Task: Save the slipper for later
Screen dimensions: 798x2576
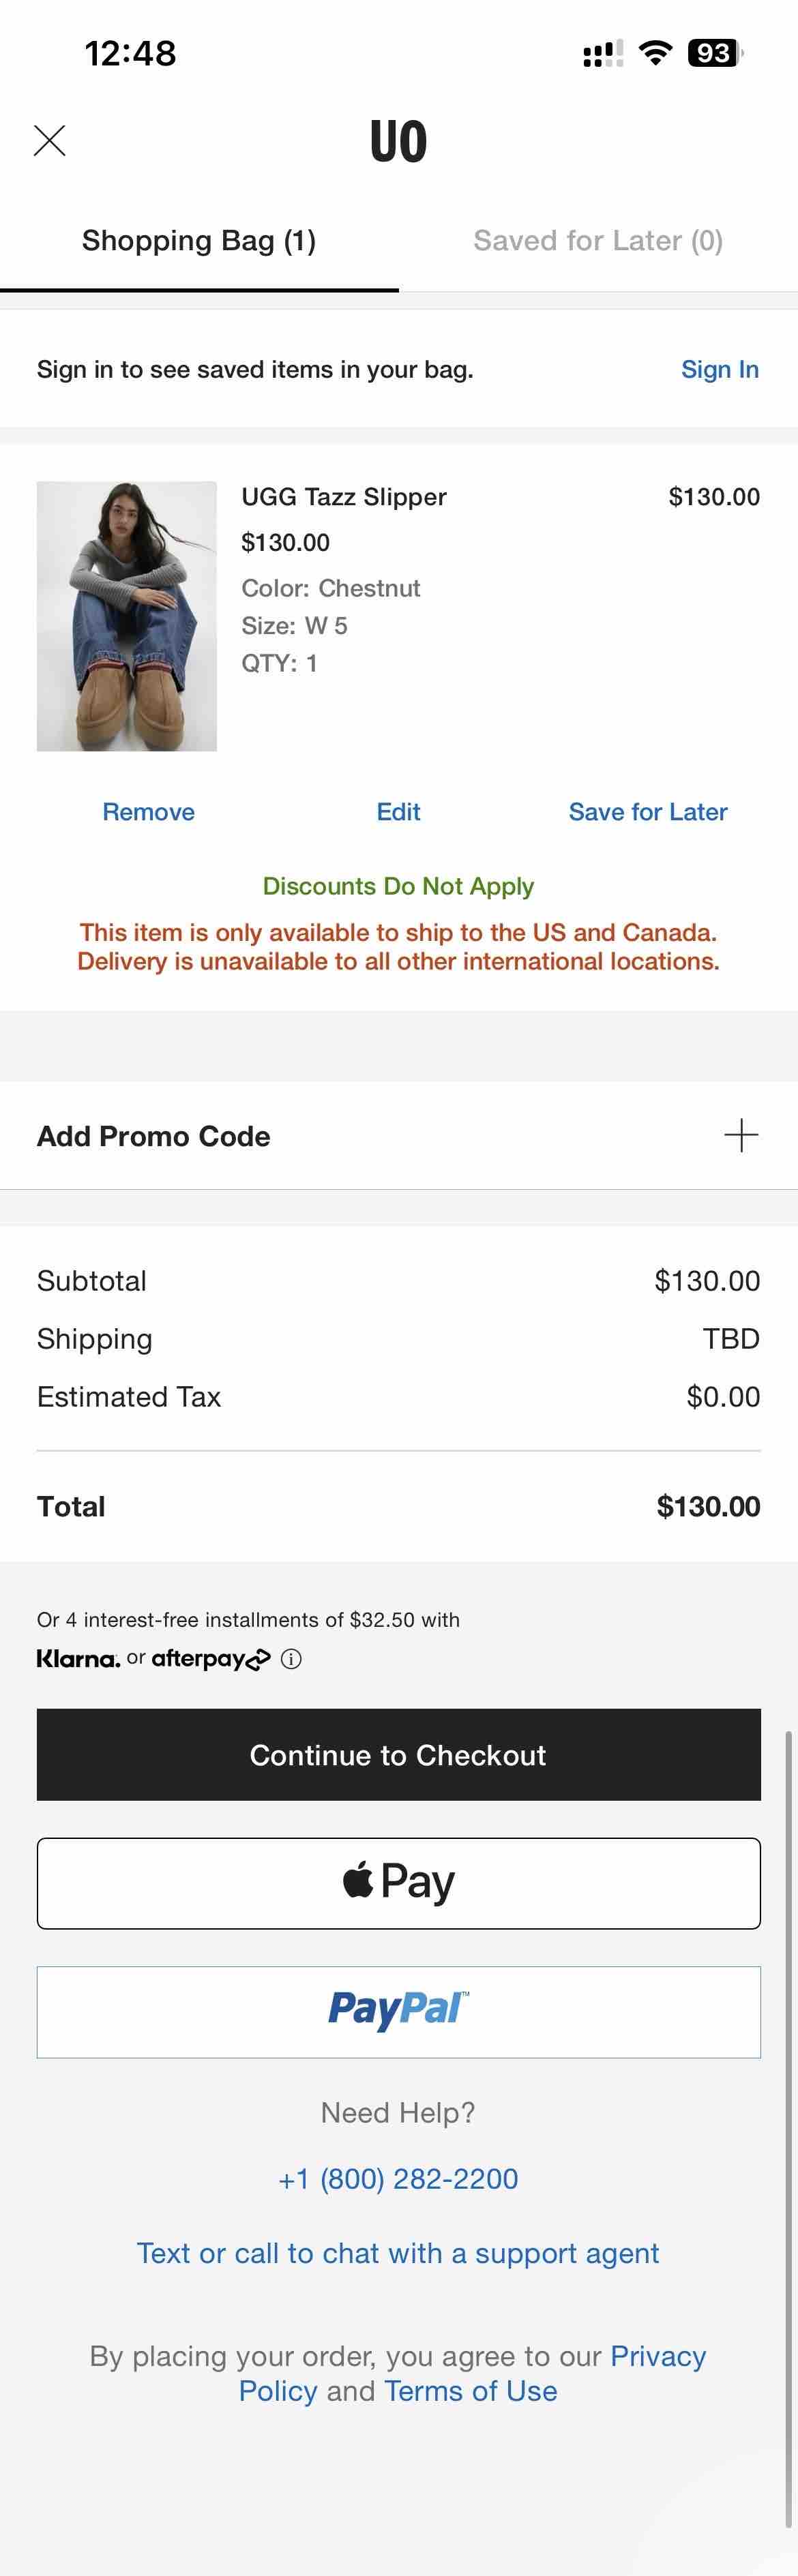Action: pos(648,811)
